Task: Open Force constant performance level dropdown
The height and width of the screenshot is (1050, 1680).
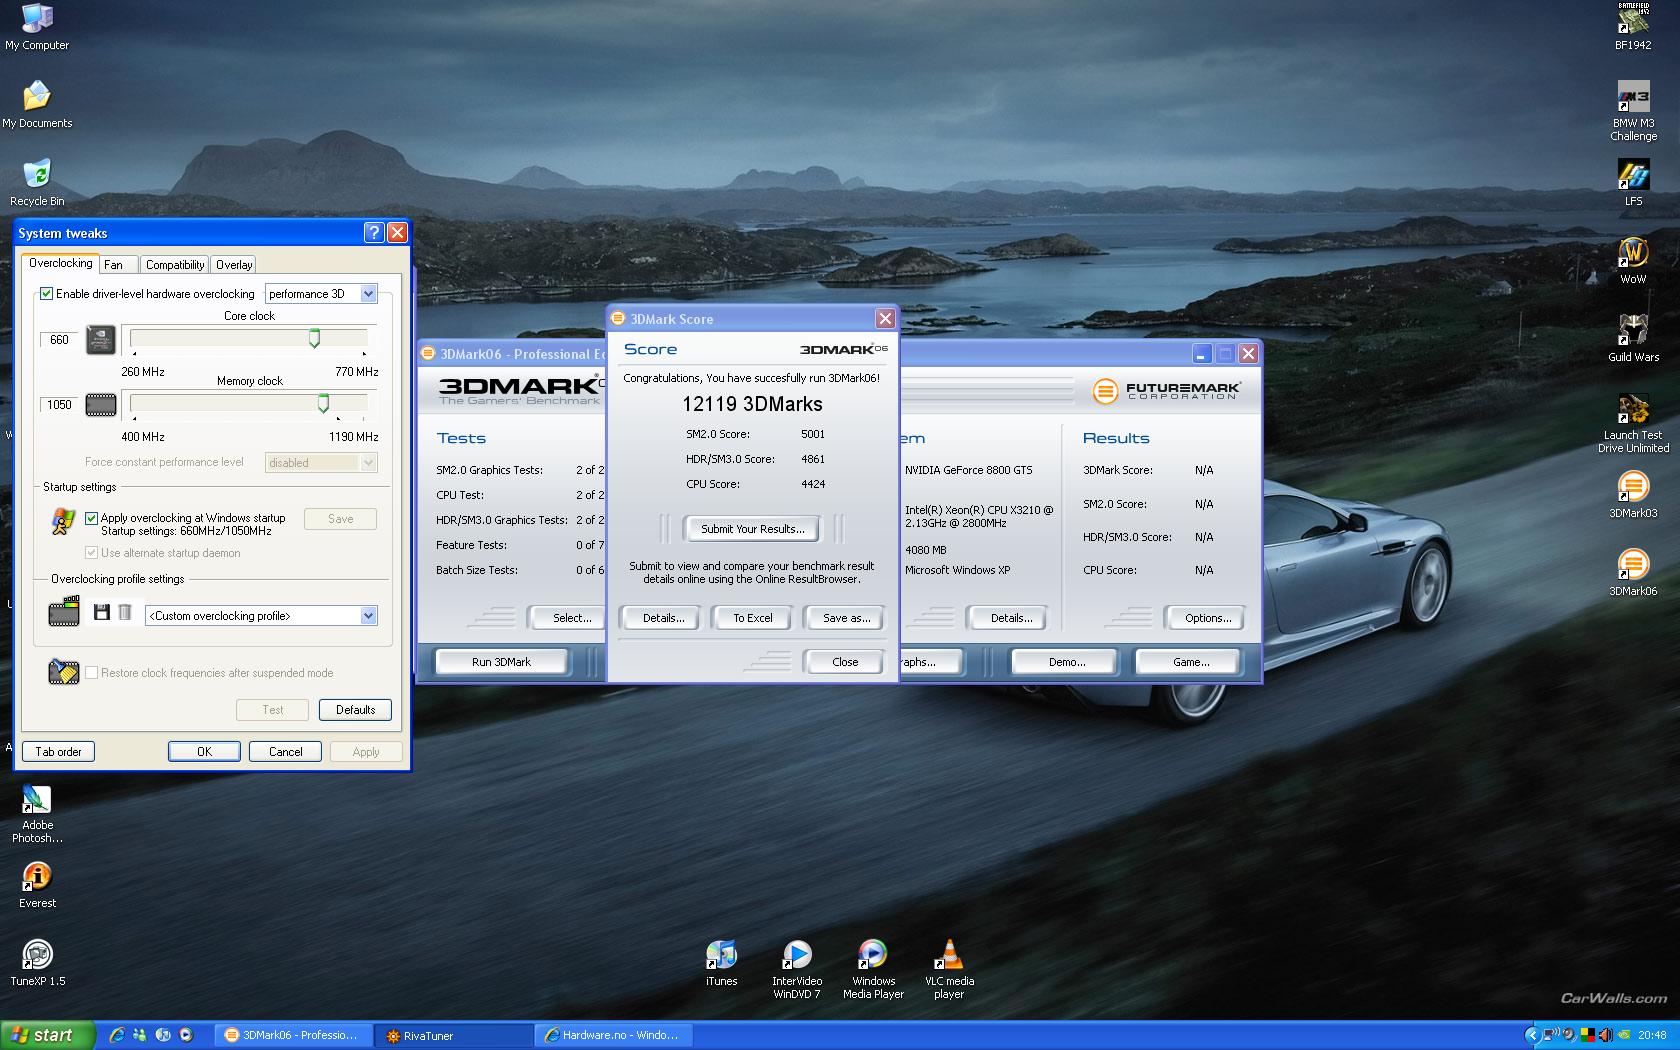Action: [321, 463]
